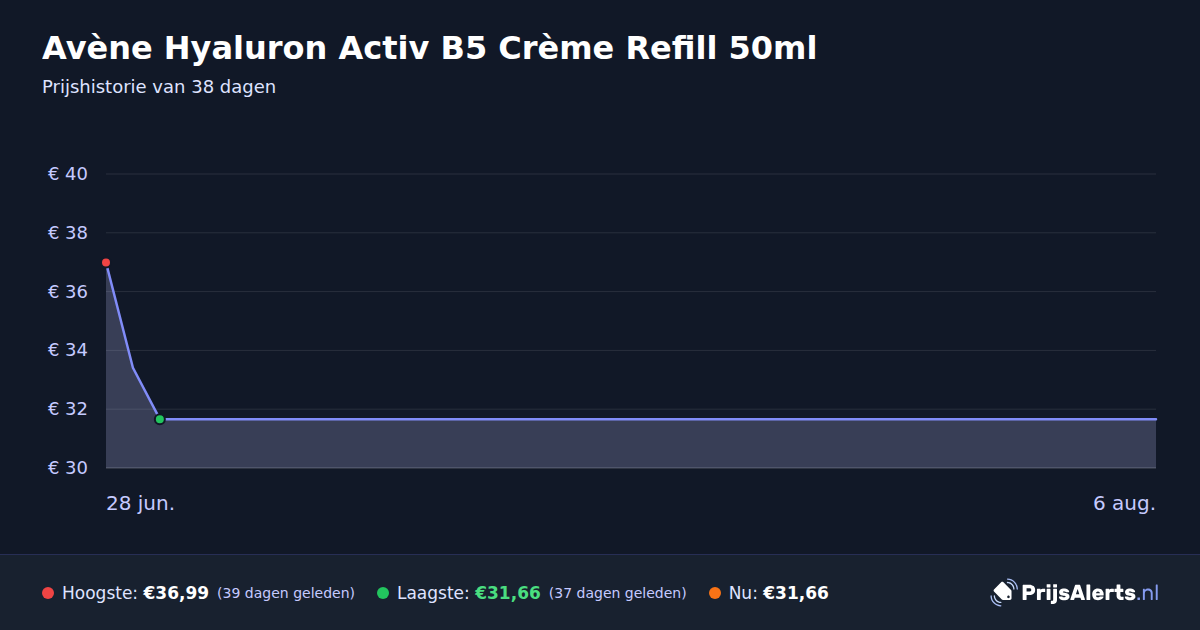This screenshot has width=1200, height=630.
Task: Click the € 30 axis label
Action: (x=68, y=468)
